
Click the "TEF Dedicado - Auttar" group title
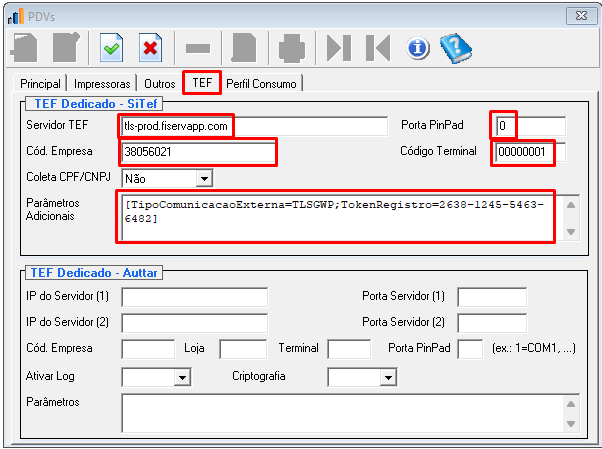(x=94, y=273)
